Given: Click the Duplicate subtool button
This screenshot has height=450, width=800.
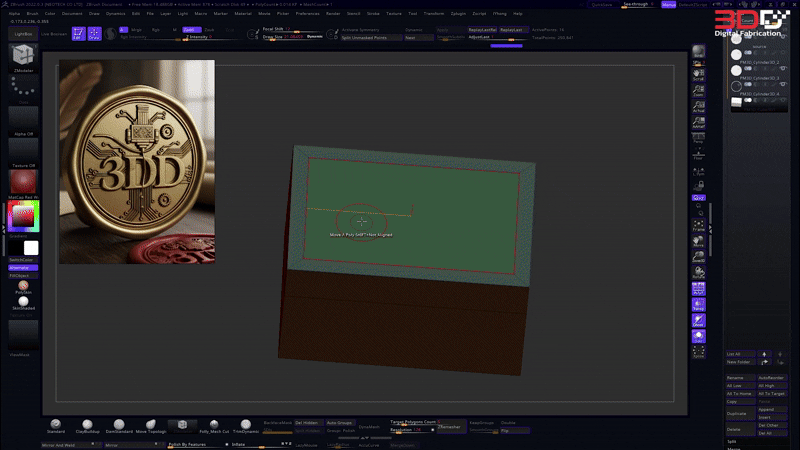Looking at the screenshot, I should click(x=737, y=412).
